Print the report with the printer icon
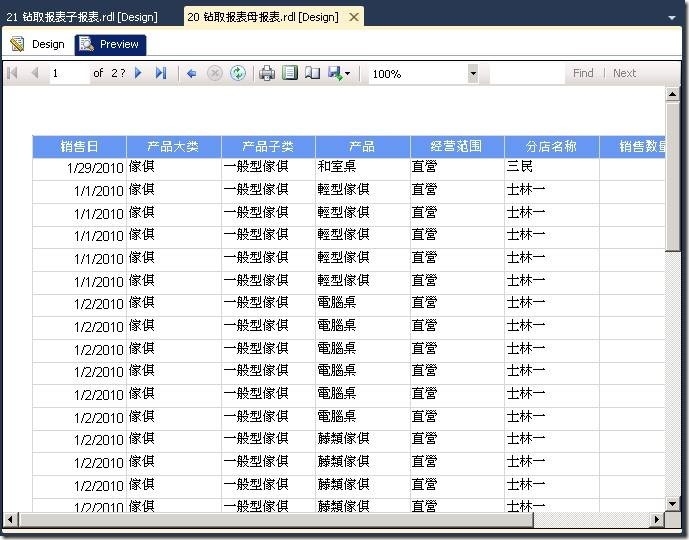Viewport: 689px width, 540px height. pos(267,73)
